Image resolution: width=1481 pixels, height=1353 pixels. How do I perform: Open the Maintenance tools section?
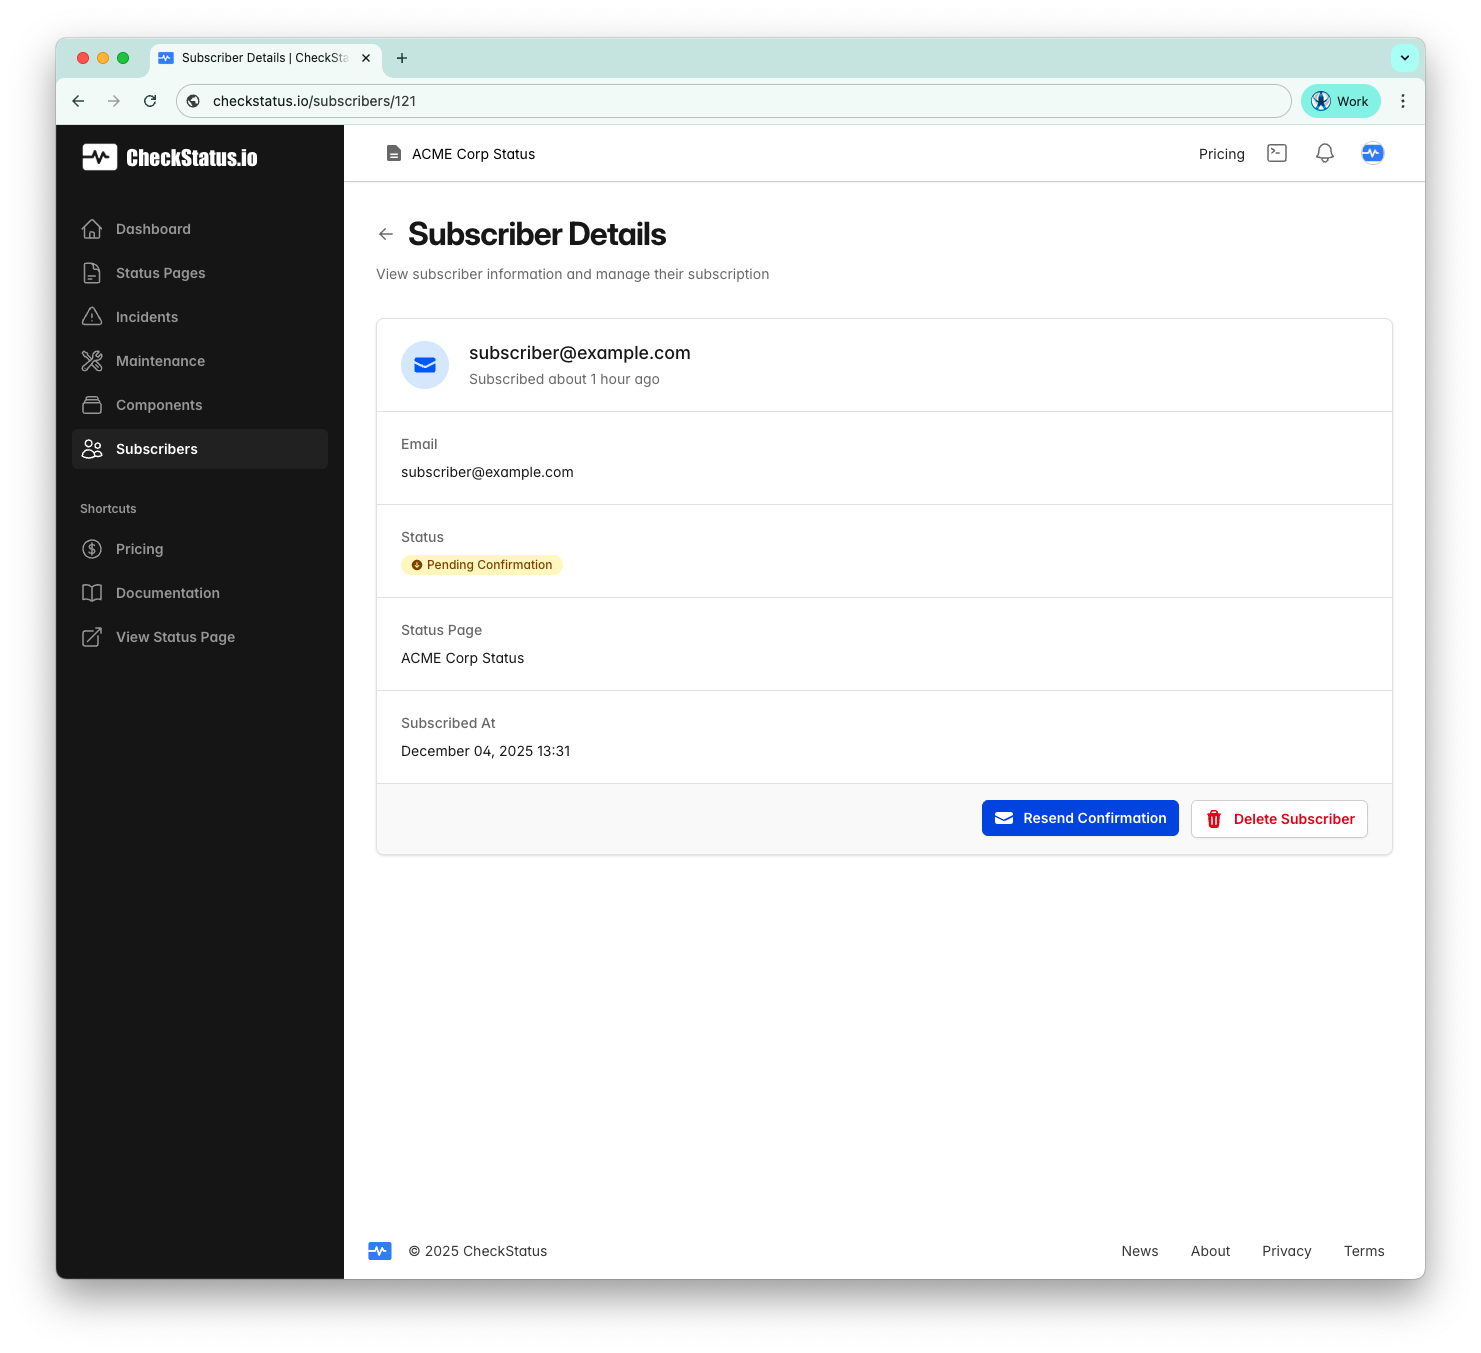[x=159, y=360]
